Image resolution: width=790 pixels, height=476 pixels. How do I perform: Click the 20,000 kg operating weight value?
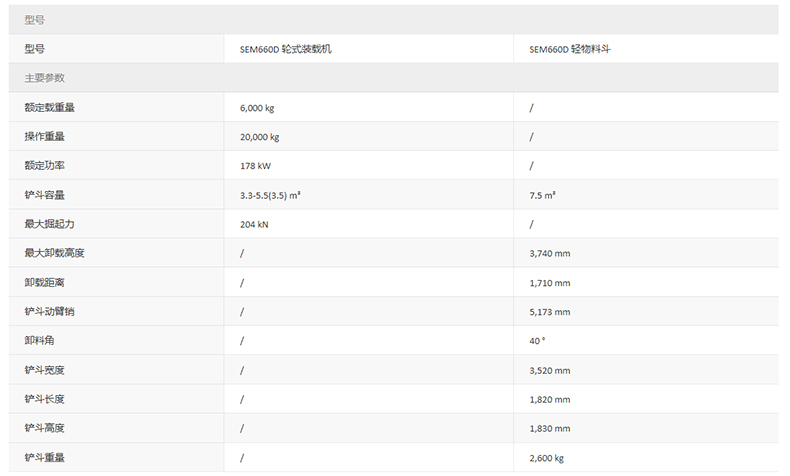pos(259,136)
